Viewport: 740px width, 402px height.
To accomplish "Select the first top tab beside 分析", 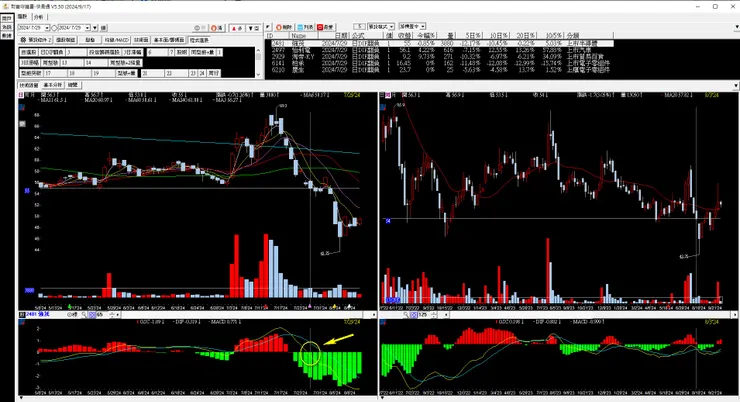I will (23, 17).
